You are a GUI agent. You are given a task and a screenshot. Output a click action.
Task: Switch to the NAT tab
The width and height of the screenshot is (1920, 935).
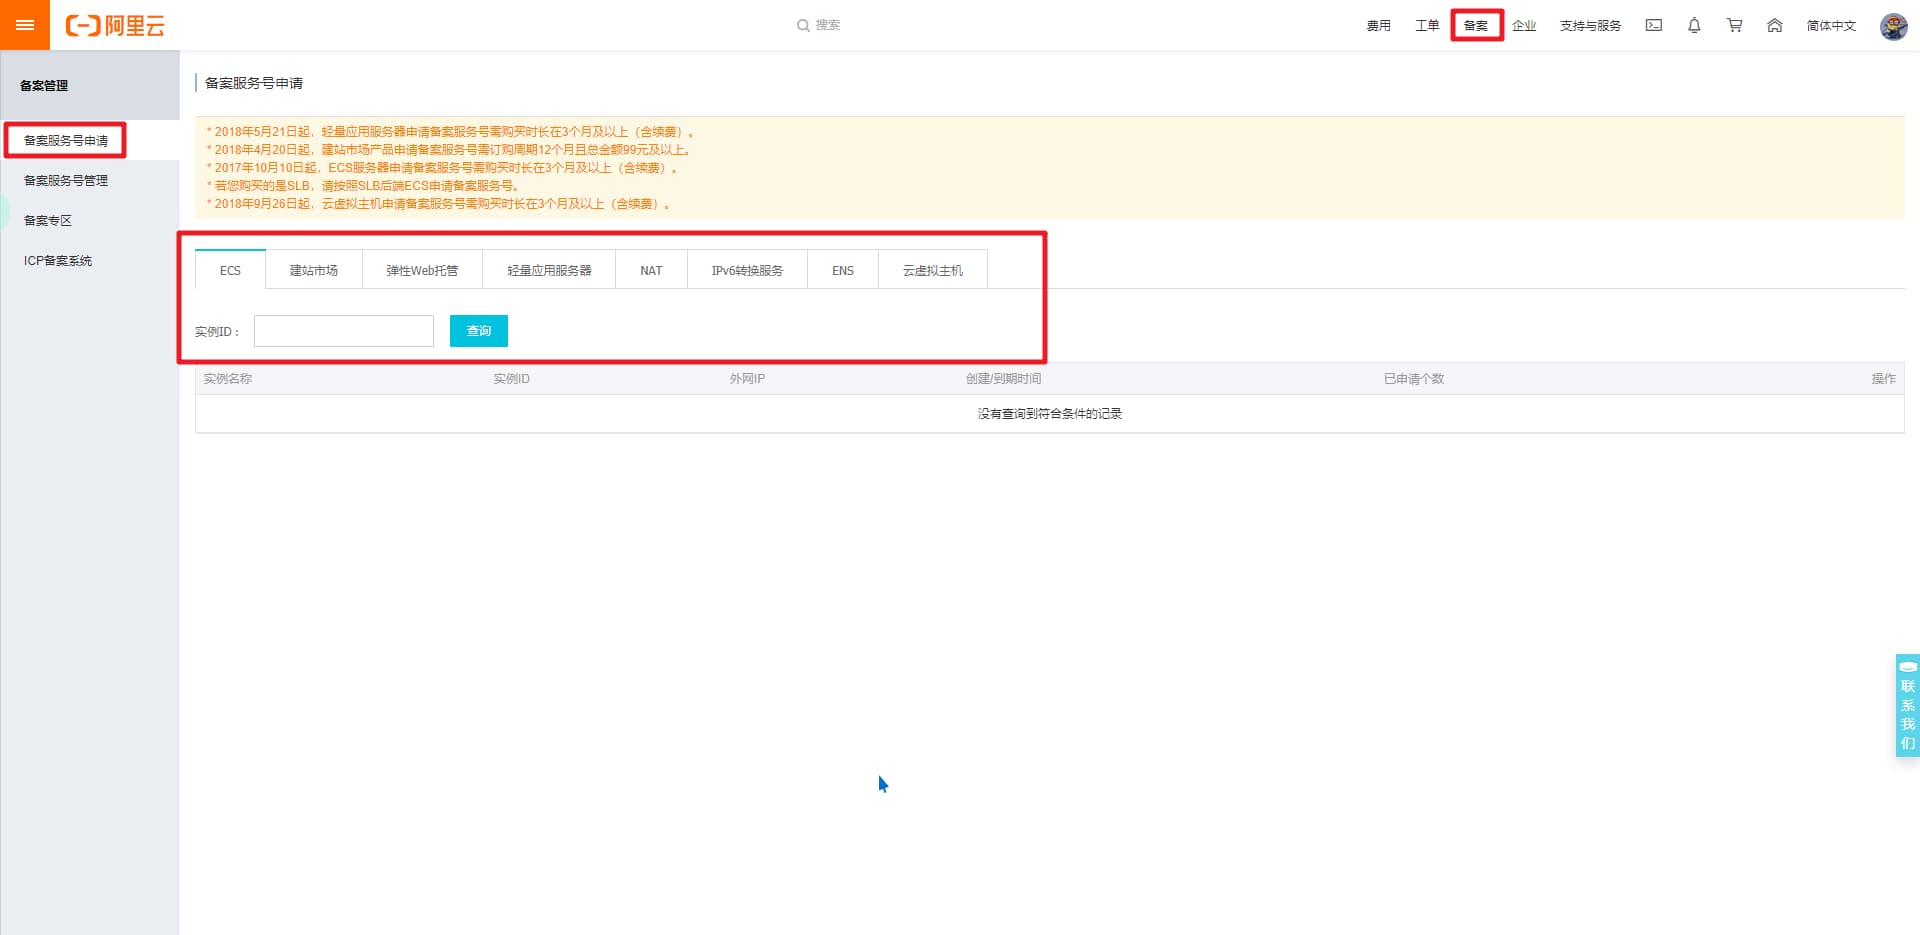click(651, 270)
